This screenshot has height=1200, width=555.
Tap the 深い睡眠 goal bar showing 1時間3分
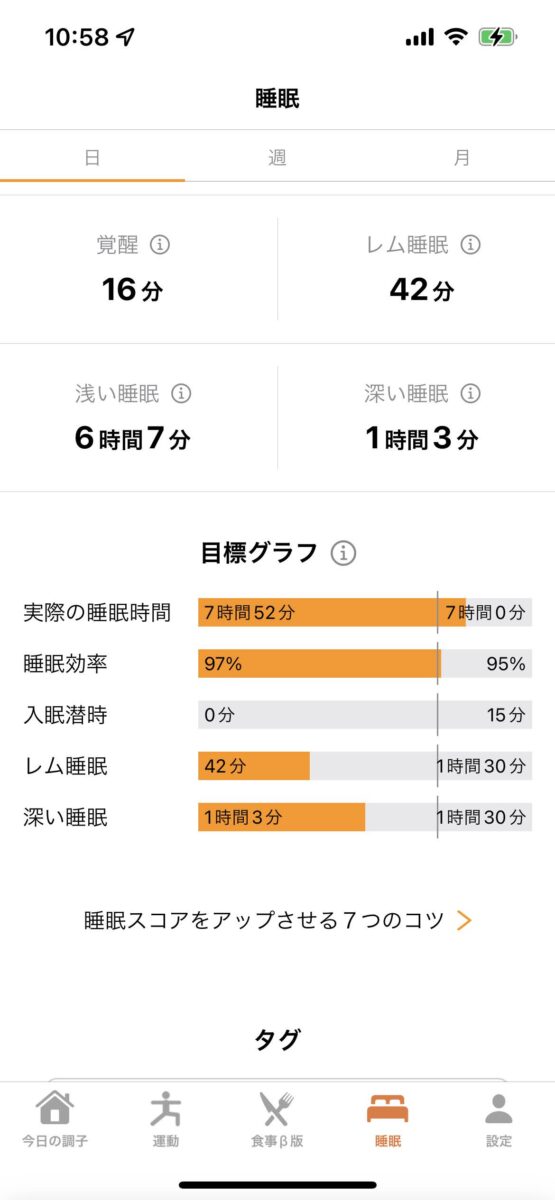[x=365, y=817]
